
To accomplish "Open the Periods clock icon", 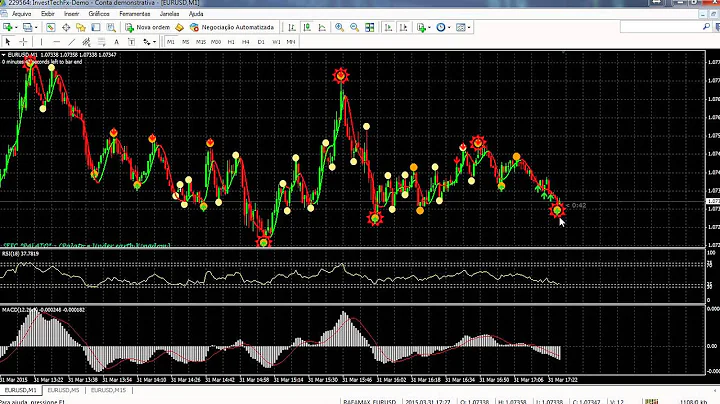I will point(441,28).
